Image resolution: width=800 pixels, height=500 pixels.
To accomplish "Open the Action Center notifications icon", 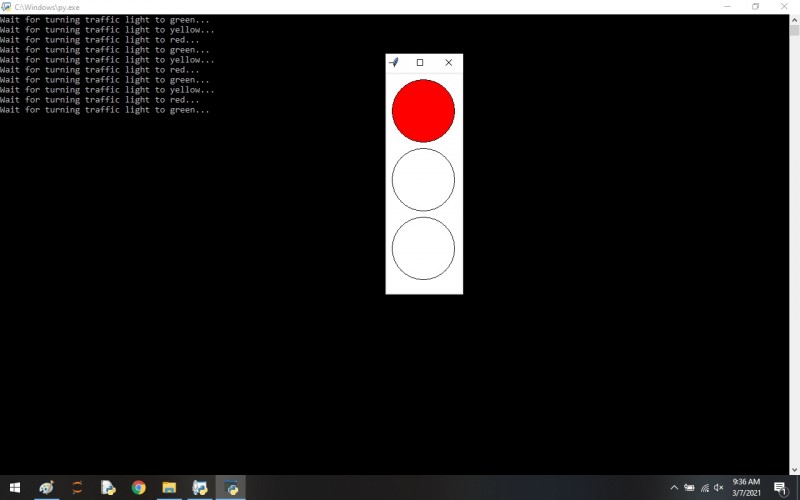I will pyautogui.click(x=780, y=488).
